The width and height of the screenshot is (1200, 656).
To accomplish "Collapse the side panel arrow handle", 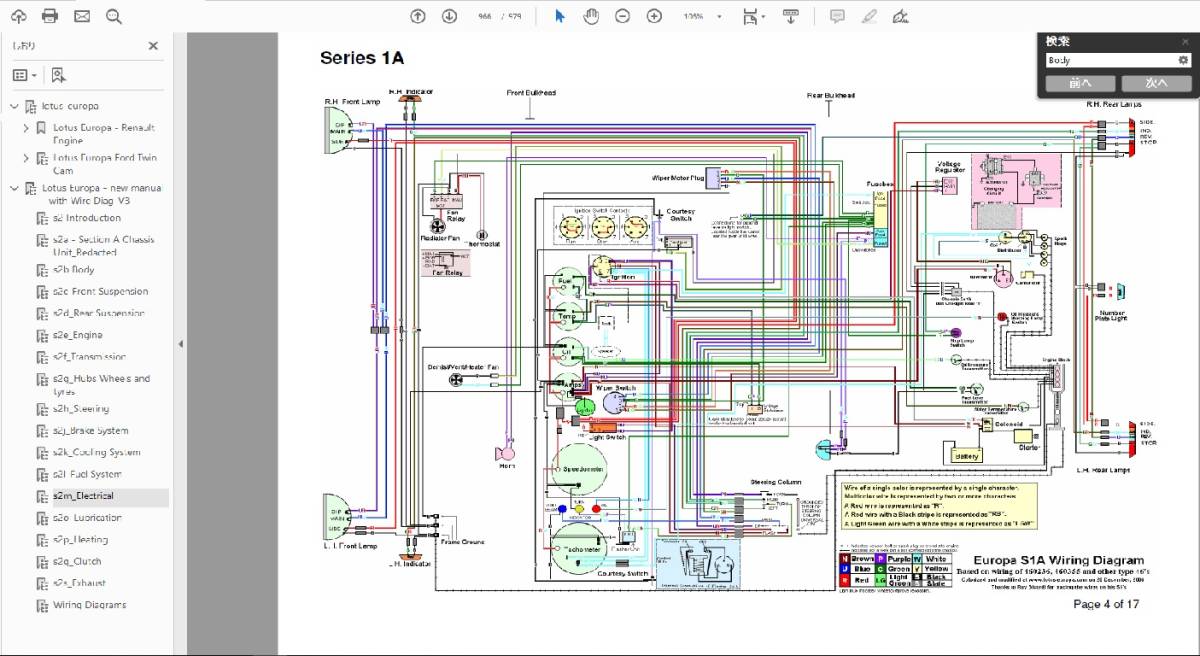I will click(x=180, y=344).
